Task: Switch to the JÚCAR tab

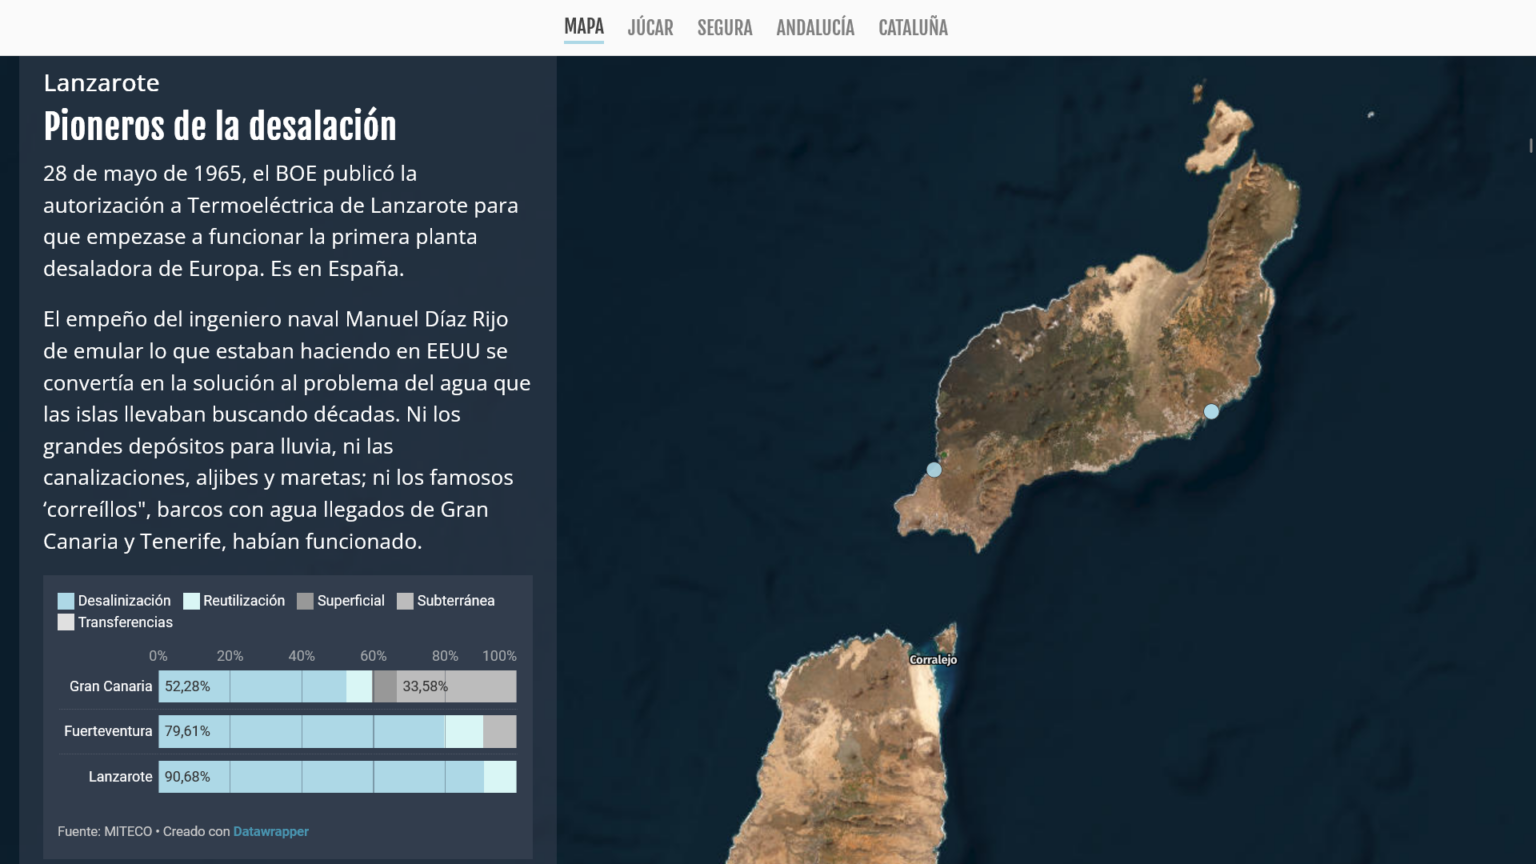Action: pyautogui.click(x=650, y=28)
